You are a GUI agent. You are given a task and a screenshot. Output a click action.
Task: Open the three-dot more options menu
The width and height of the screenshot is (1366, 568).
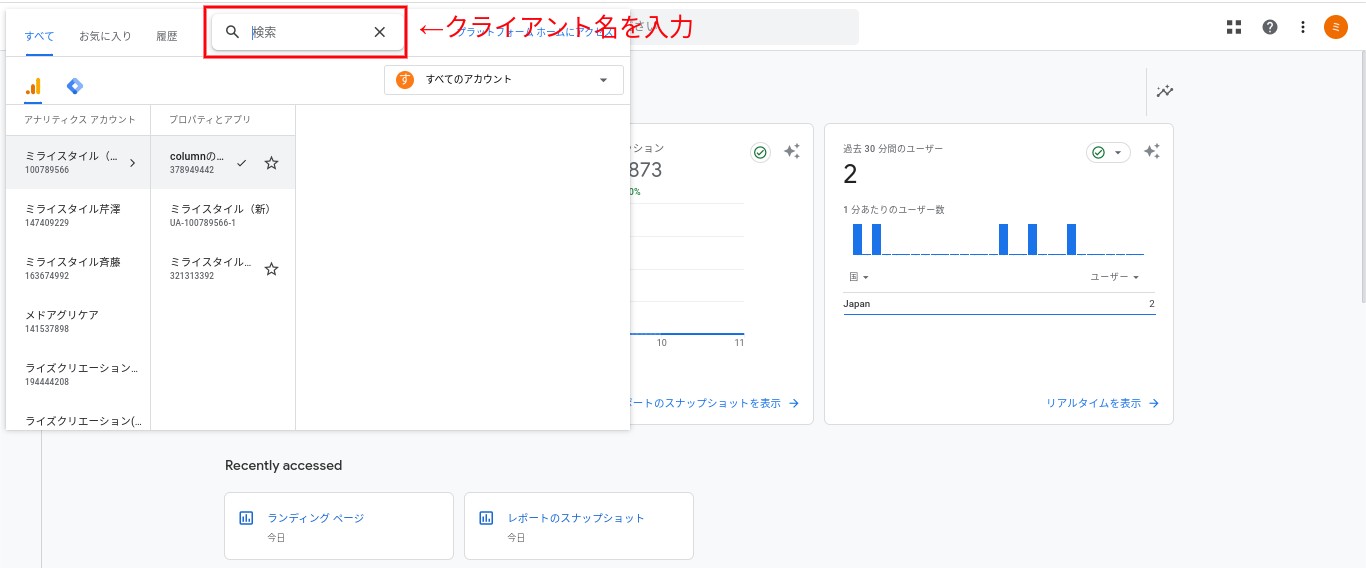(x=1303, y=27)
